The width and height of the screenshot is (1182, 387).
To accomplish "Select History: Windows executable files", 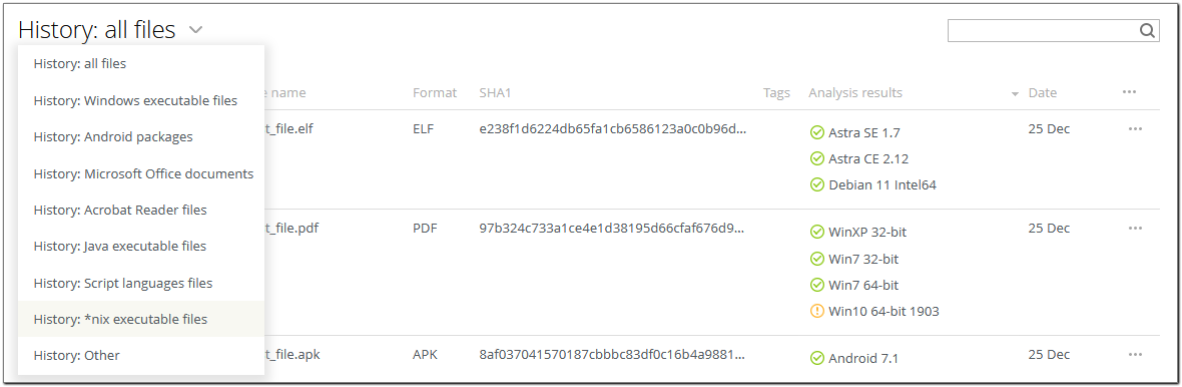I will pyautogui.click(x=136, y=100).
